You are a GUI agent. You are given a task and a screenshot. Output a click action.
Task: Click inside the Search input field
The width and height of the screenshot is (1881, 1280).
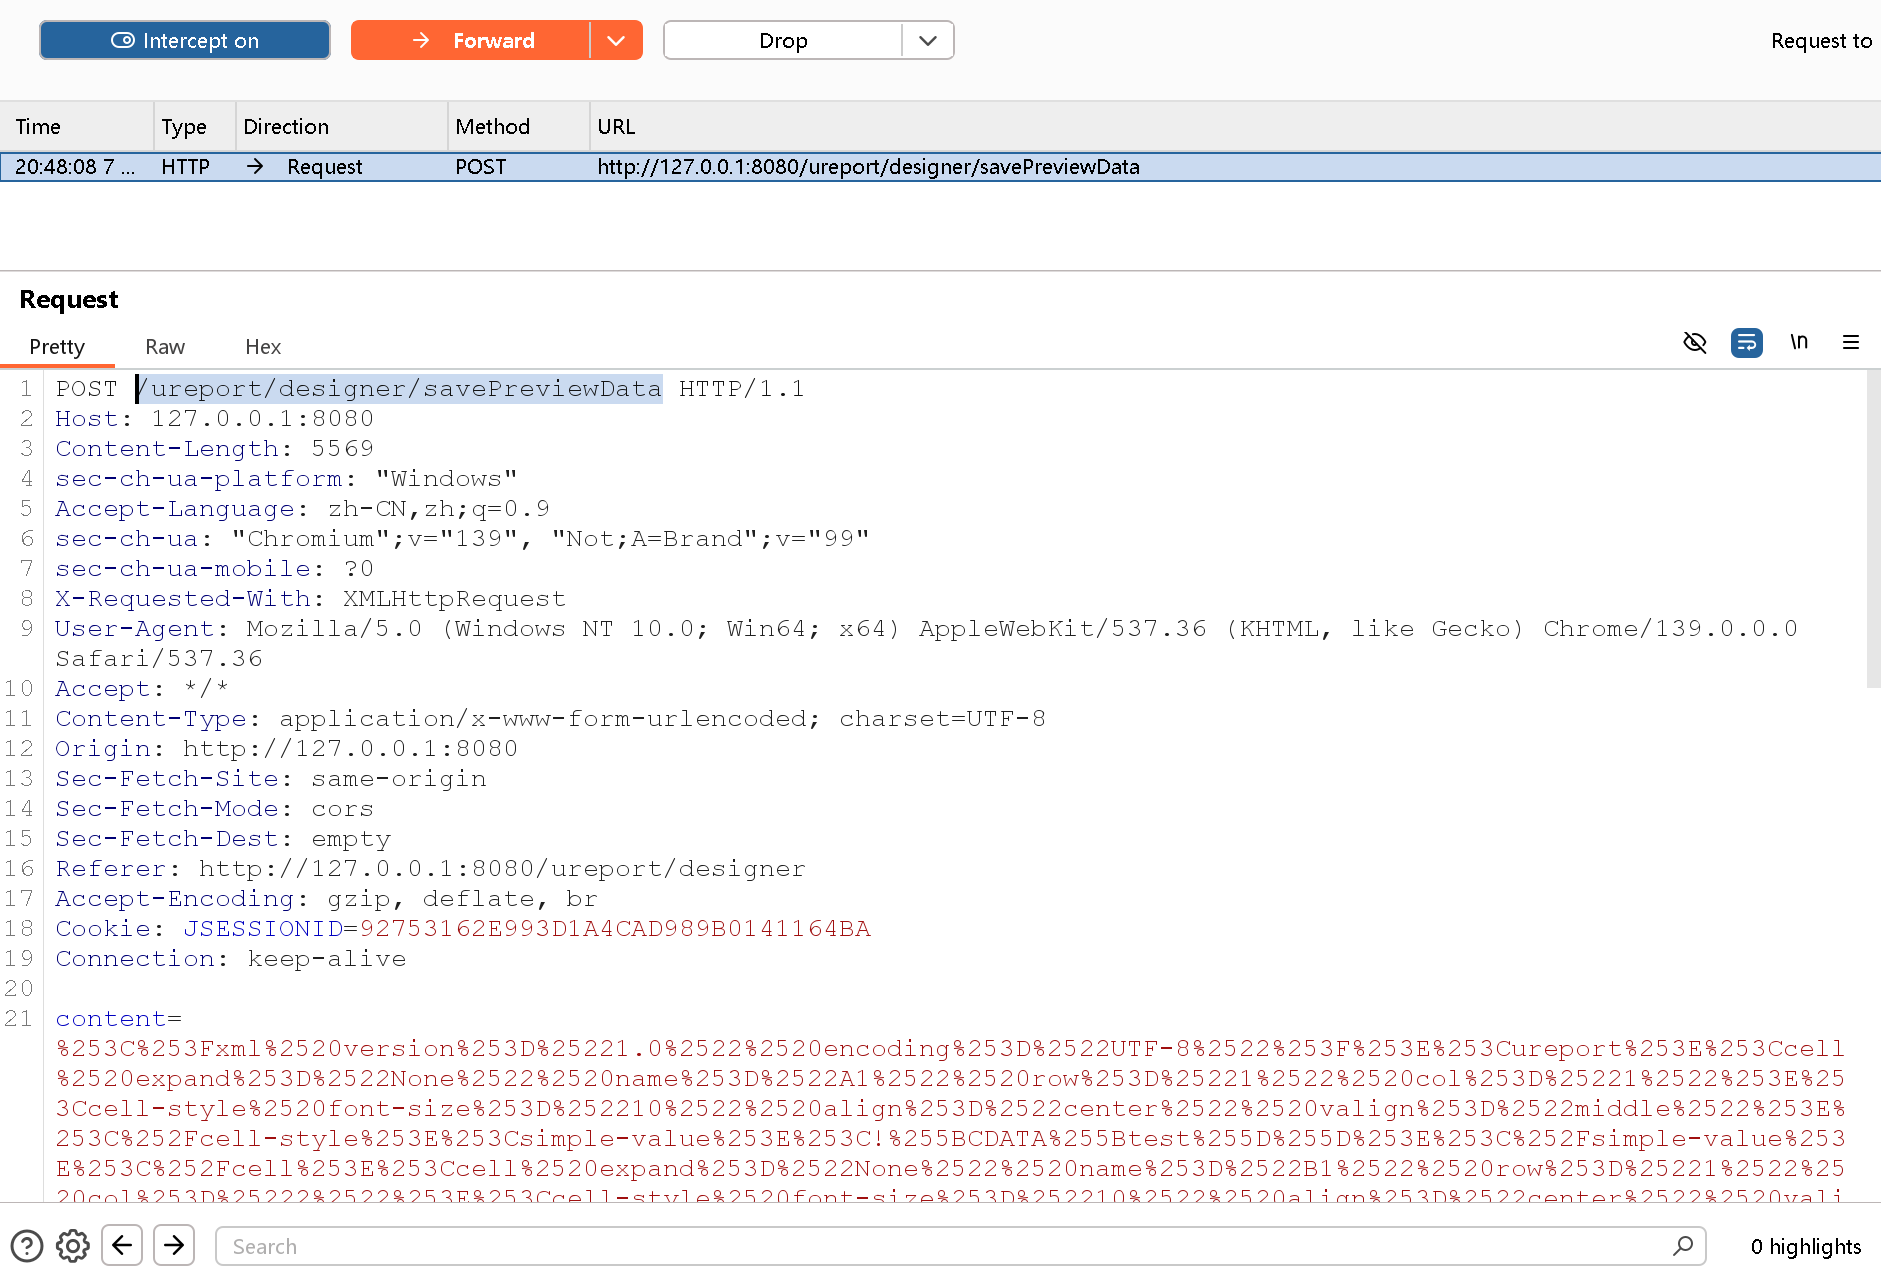pos(900,1245)
